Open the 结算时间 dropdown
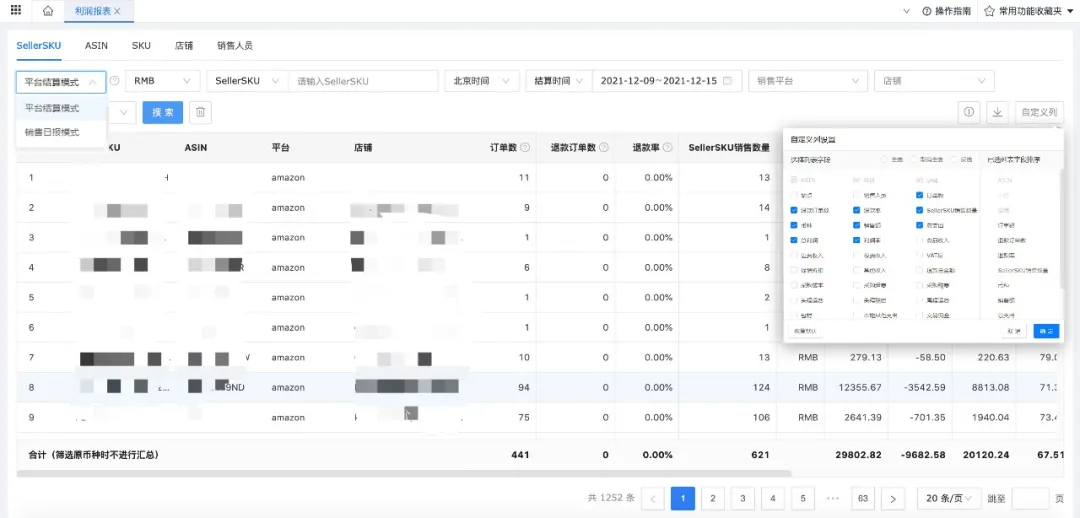This screenshot has width=1080, height=518. 558,81
